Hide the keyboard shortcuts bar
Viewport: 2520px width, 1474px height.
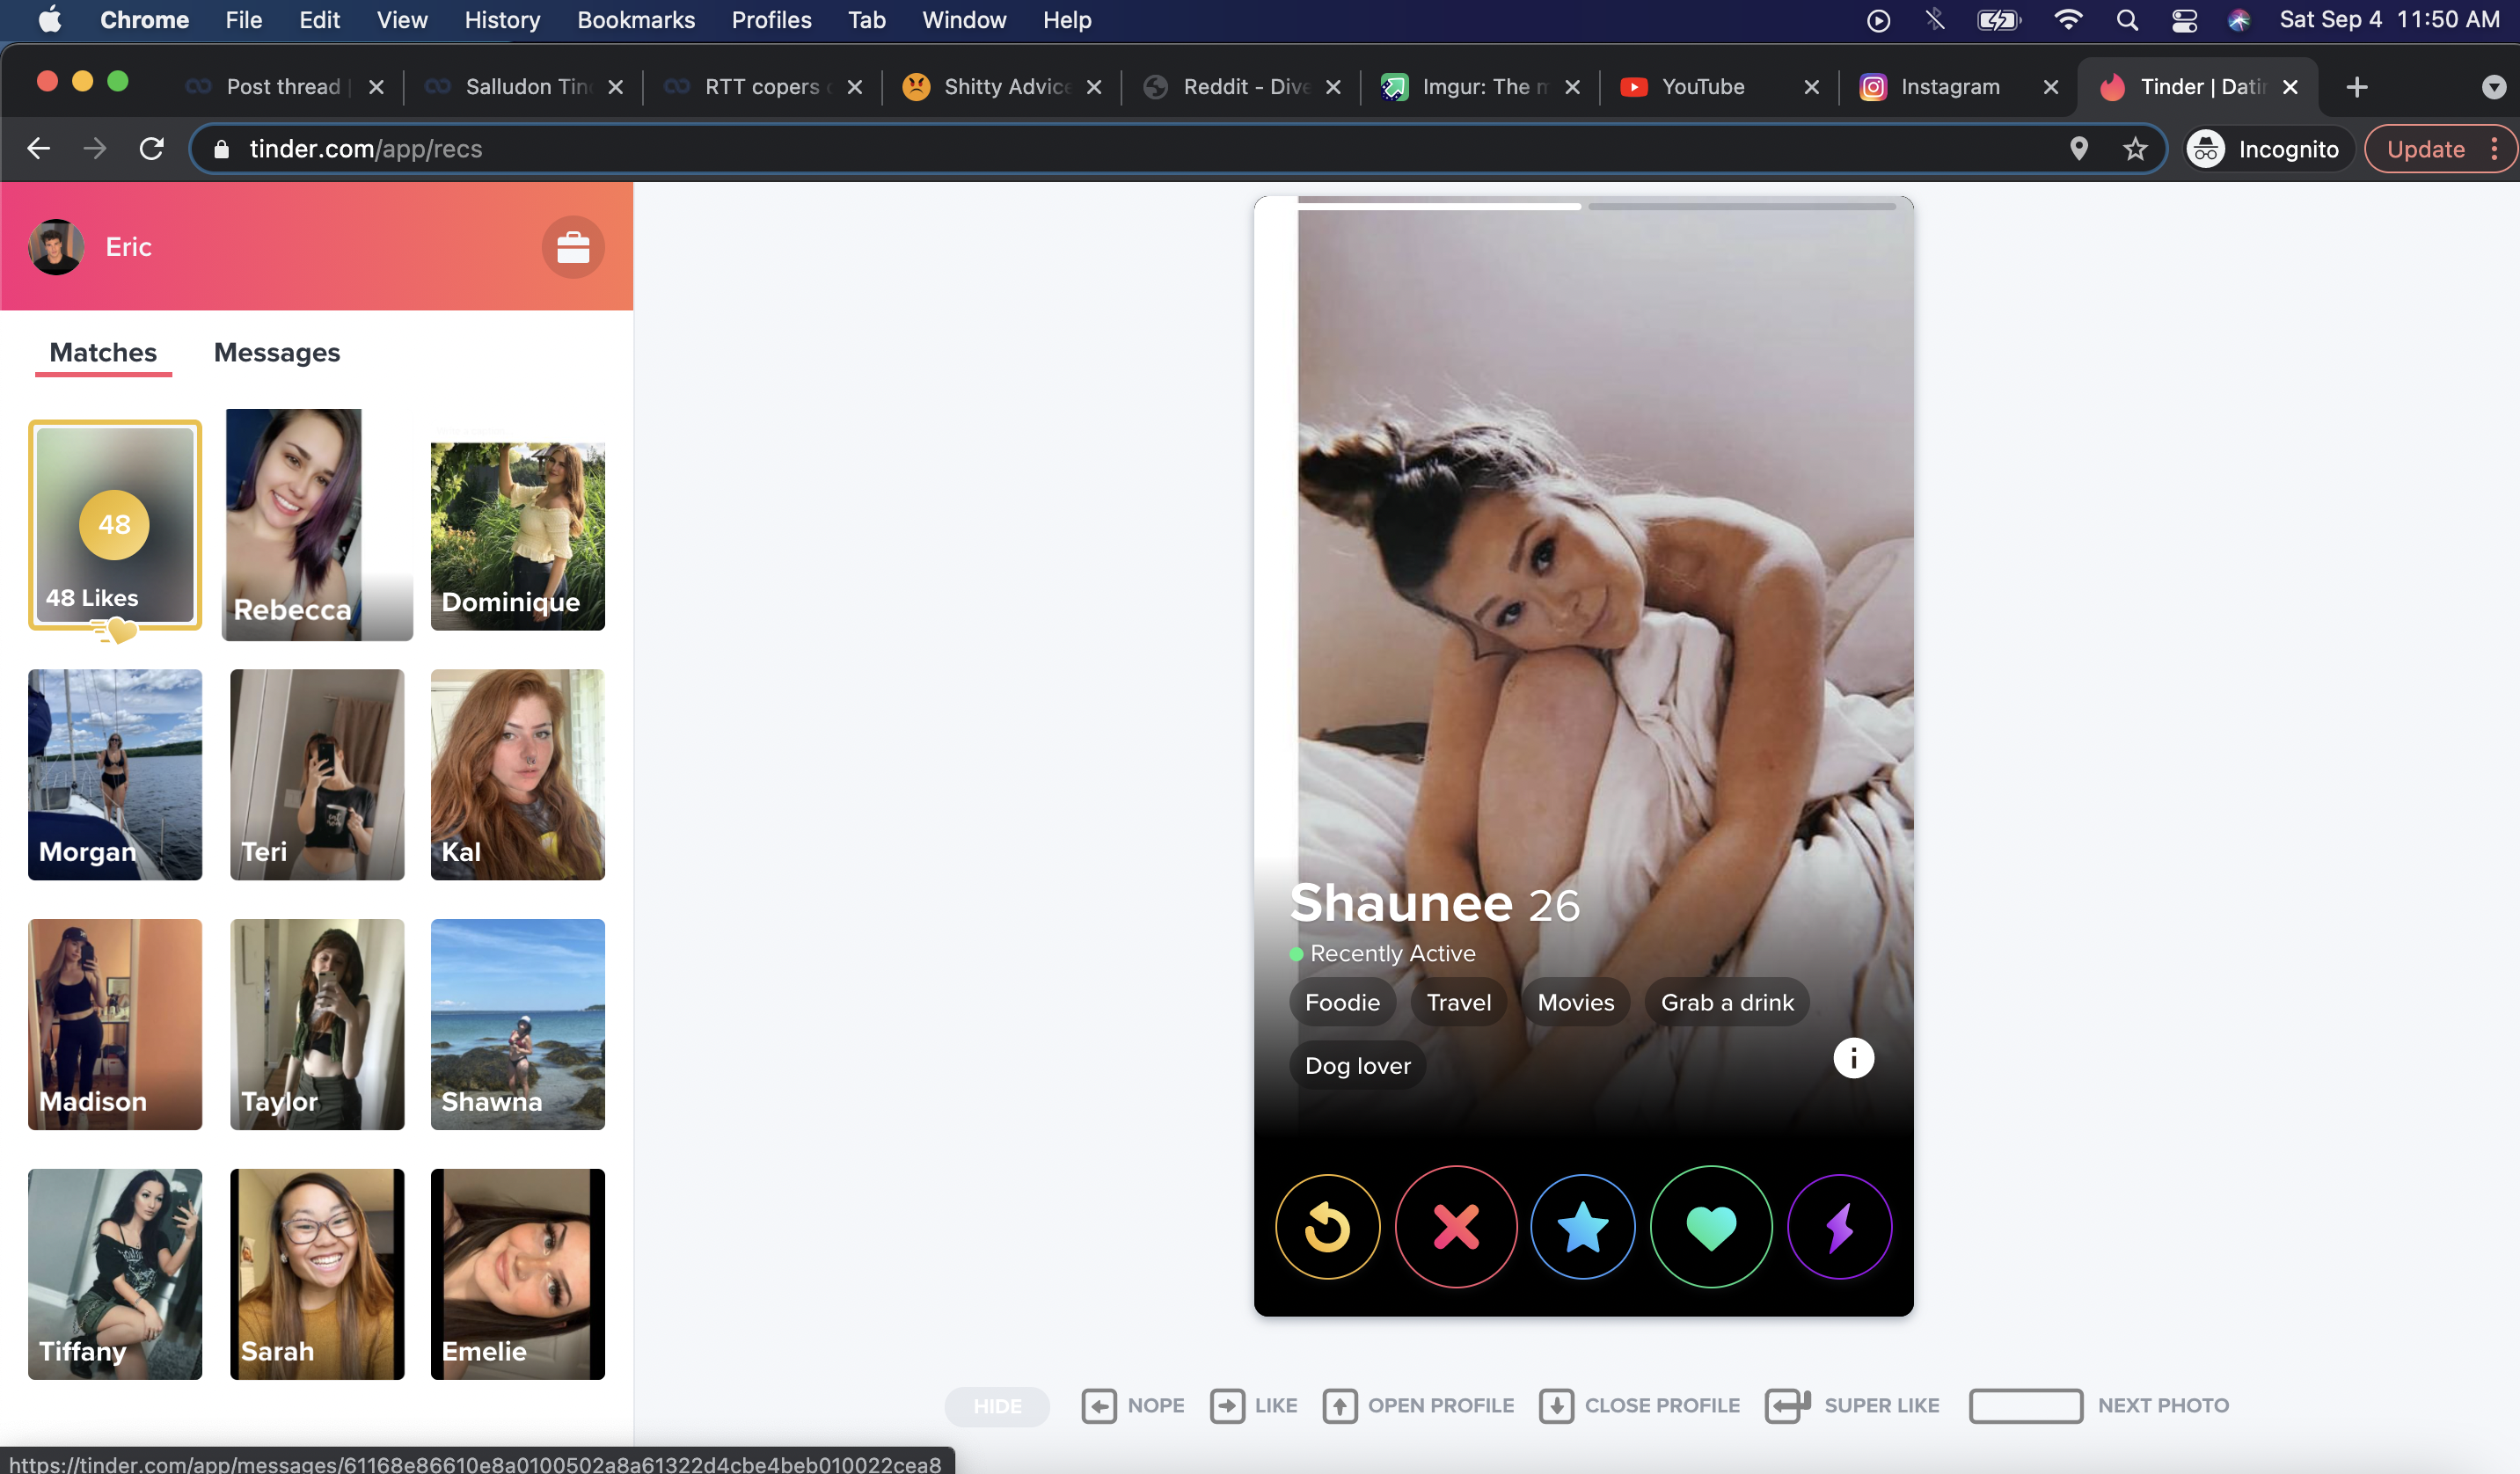click(996, 1405)
